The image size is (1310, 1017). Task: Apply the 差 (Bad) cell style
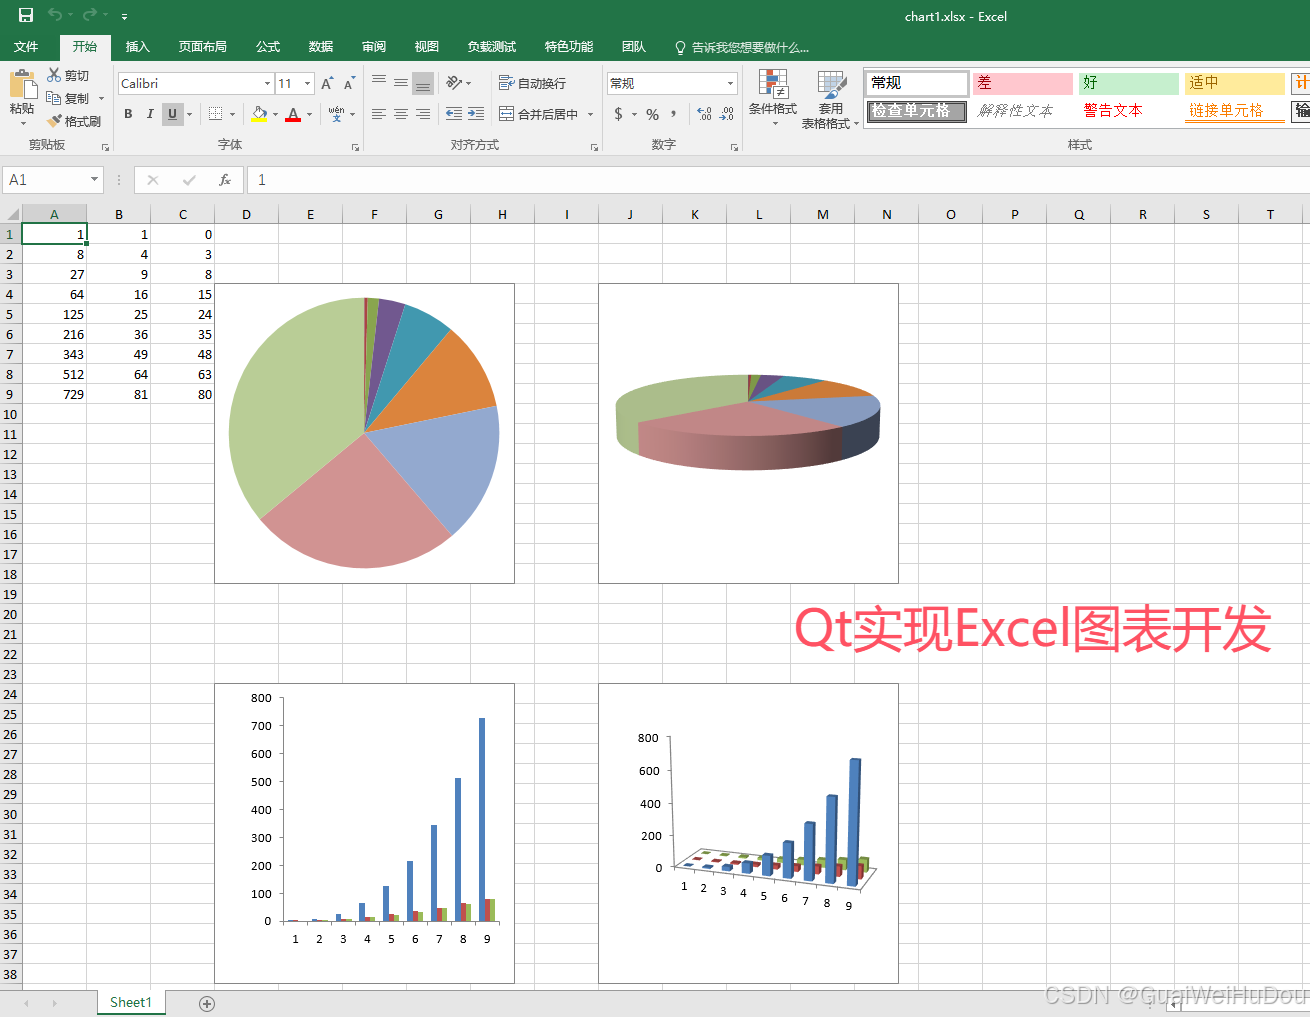1022,83
